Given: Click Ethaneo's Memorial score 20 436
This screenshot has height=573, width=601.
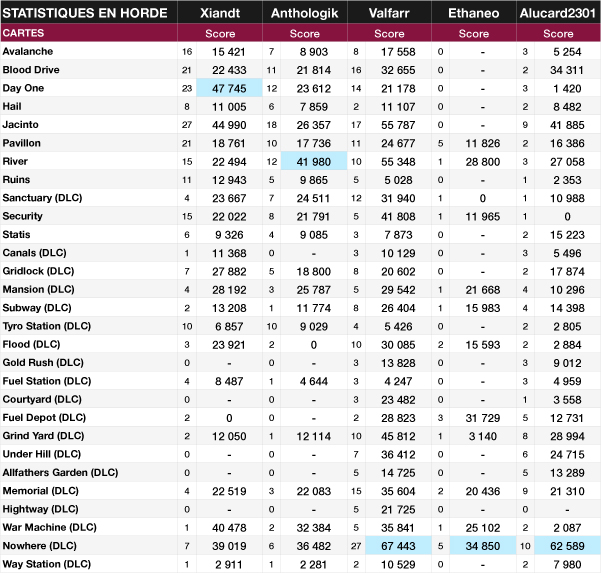Looking at the screenshot, I should click(x=483, y=491).
